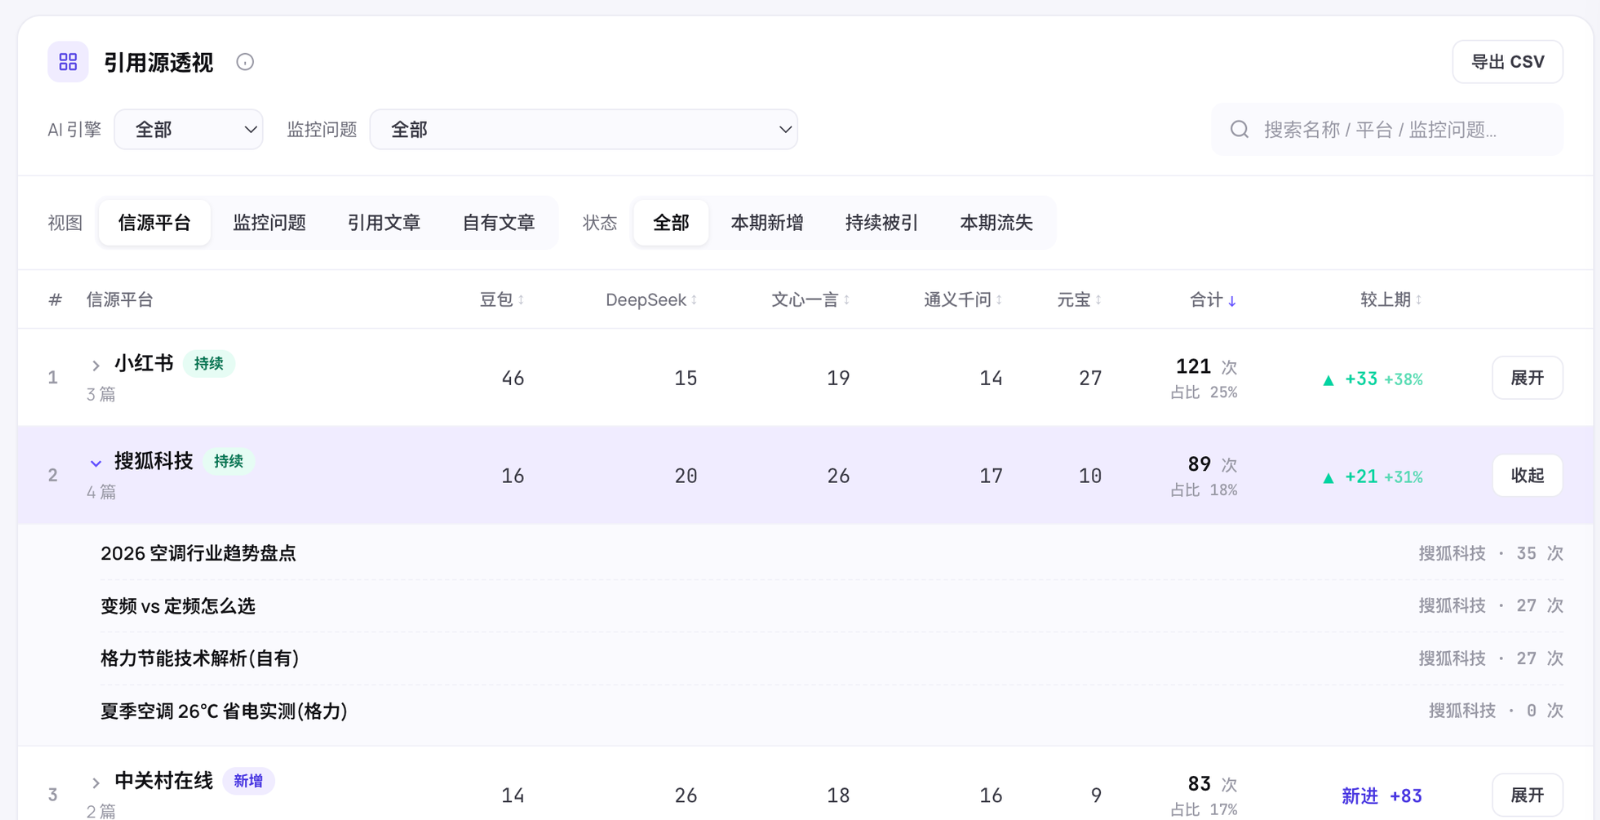Screen dimensions: 1600x820
Task: Open the 监控问题 filter dropdown
Action: (584, 129)
